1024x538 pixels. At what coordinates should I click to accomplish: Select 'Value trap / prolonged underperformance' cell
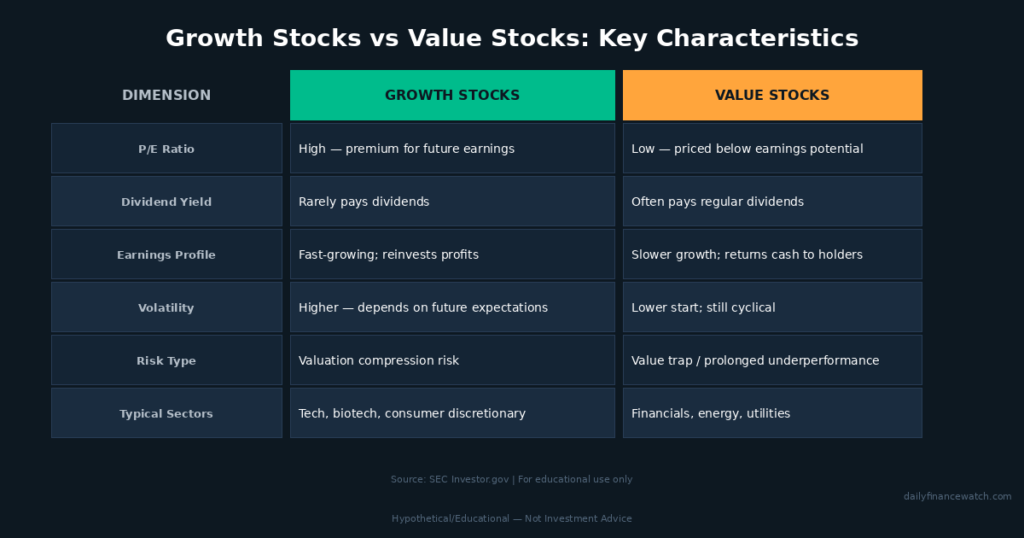click(x=772, y=360)
